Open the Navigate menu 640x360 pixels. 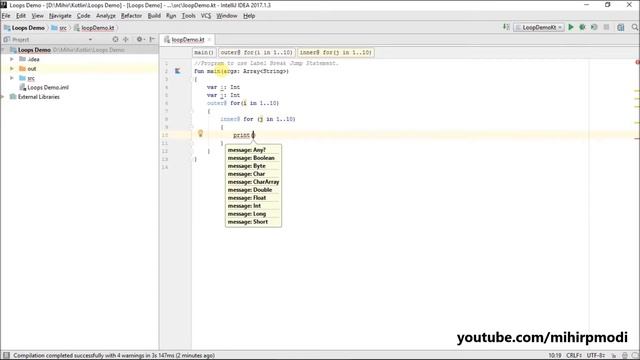coord(60,16)
